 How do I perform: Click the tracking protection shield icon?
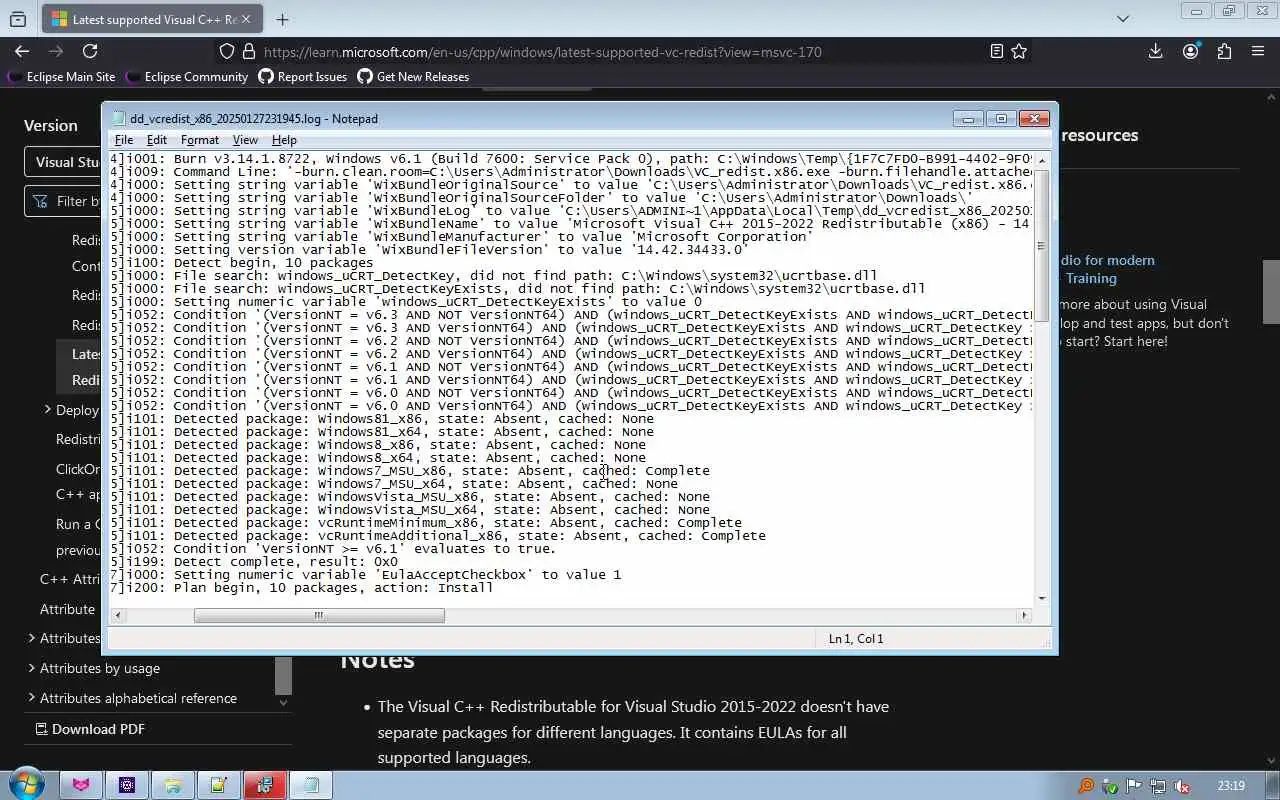point(227,51)
